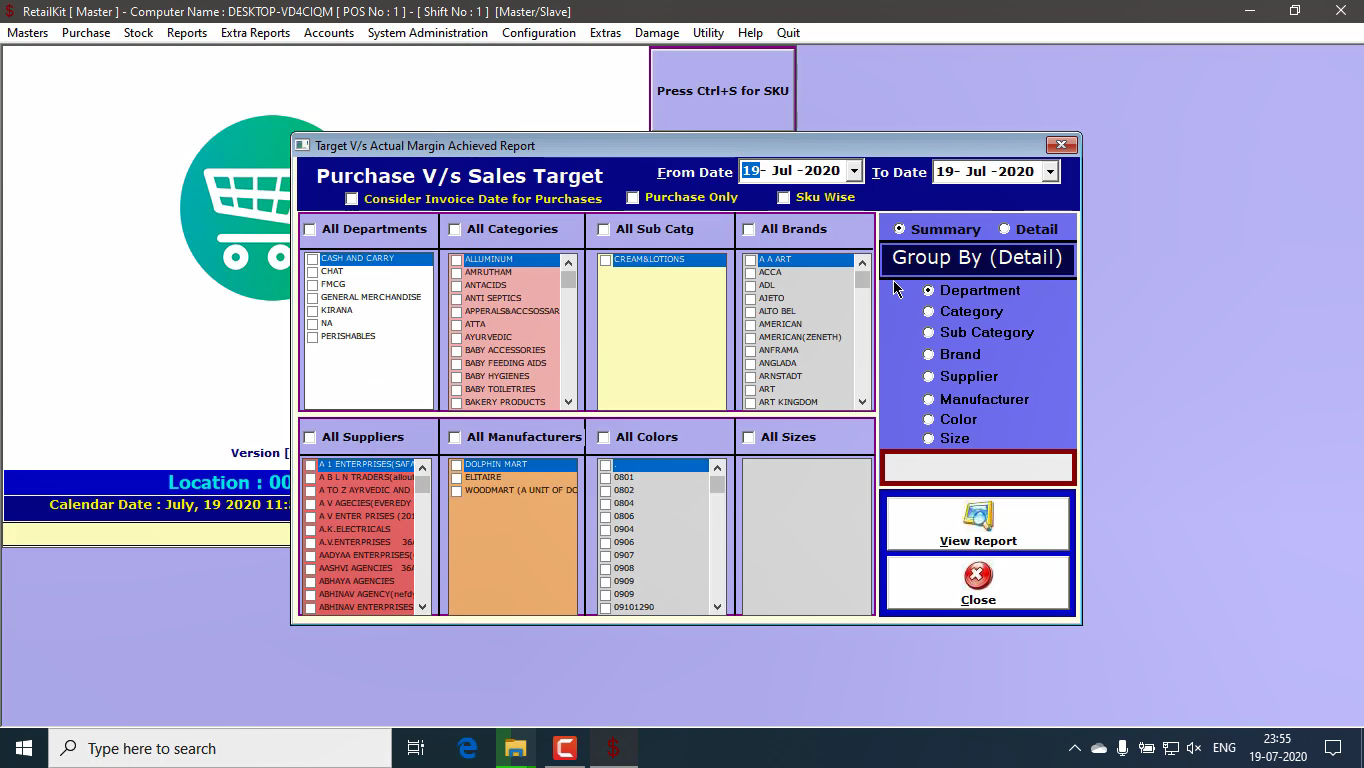
Task: Group by Supplier radio button
Action: [929, 377]
